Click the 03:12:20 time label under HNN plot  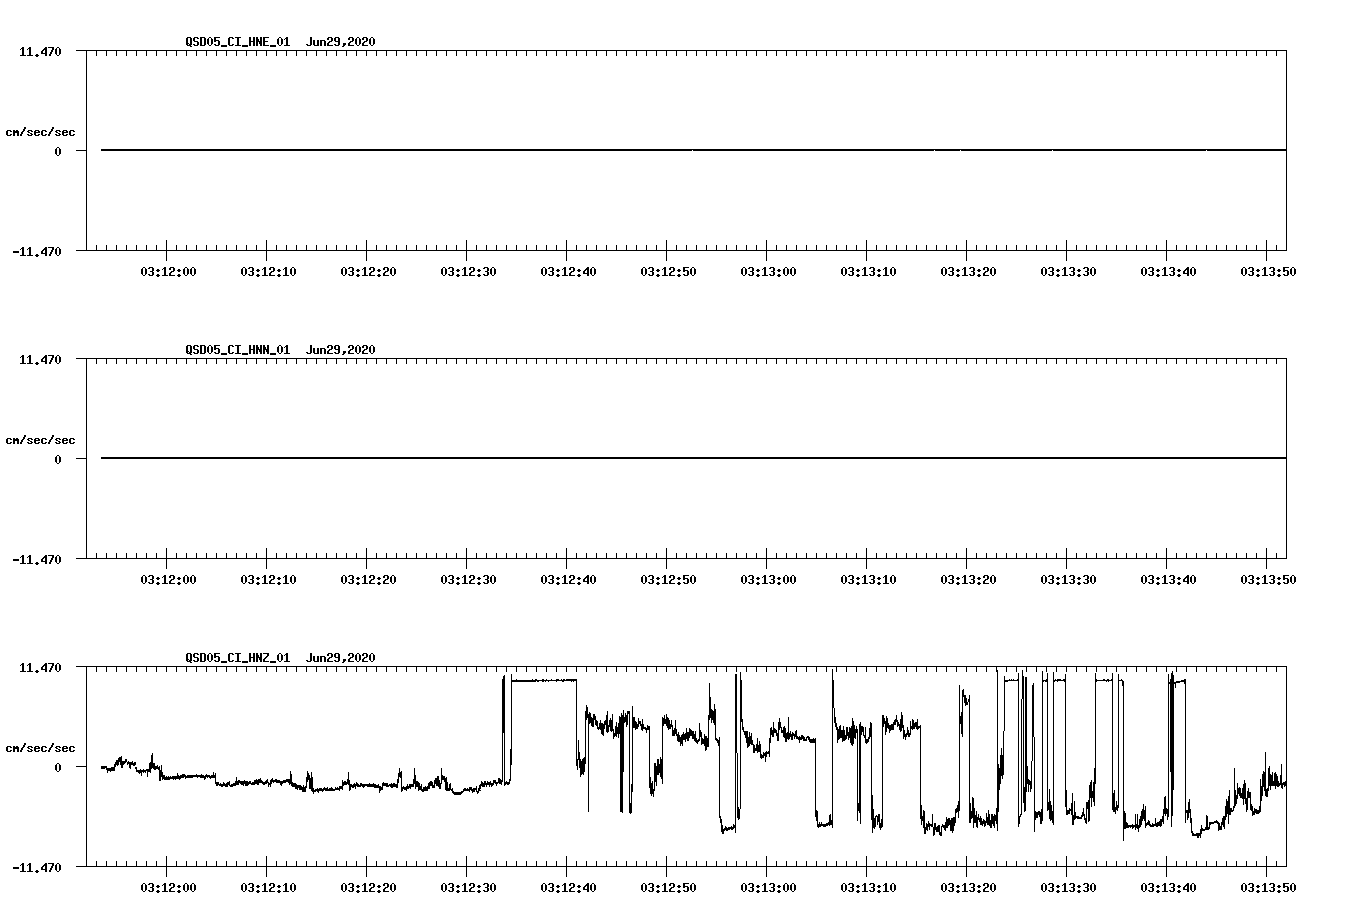(x=368, y=579)
